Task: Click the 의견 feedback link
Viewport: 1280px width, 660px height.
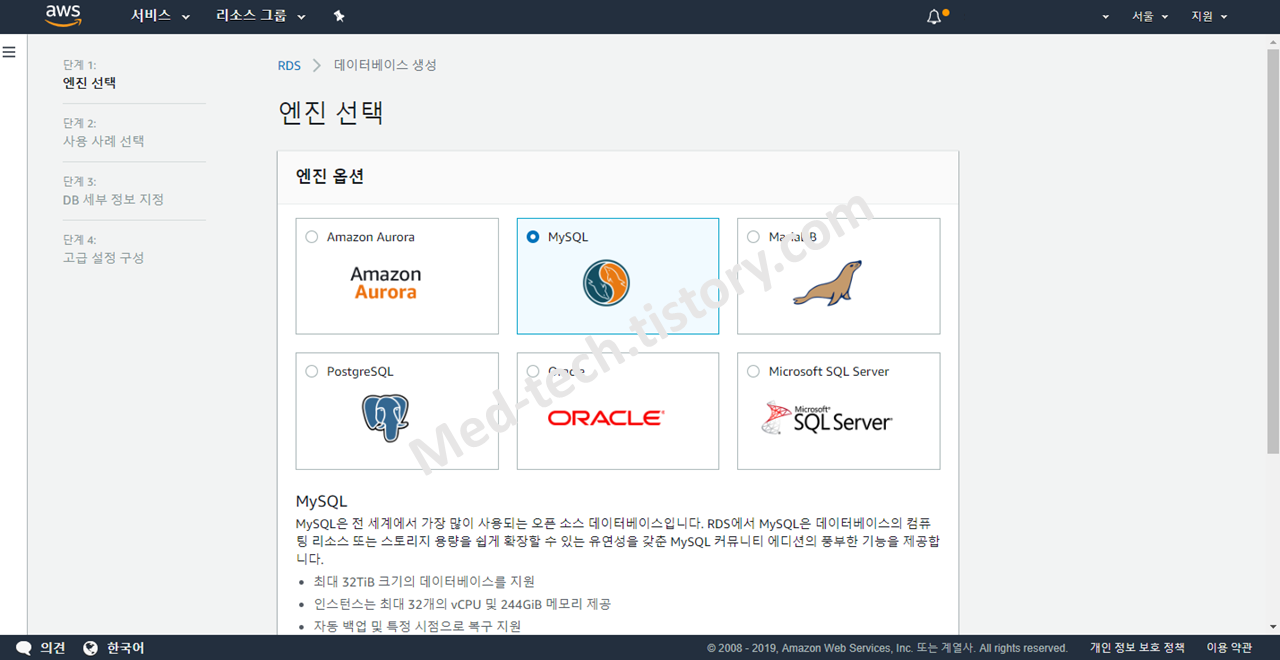Action: point(53,648)
